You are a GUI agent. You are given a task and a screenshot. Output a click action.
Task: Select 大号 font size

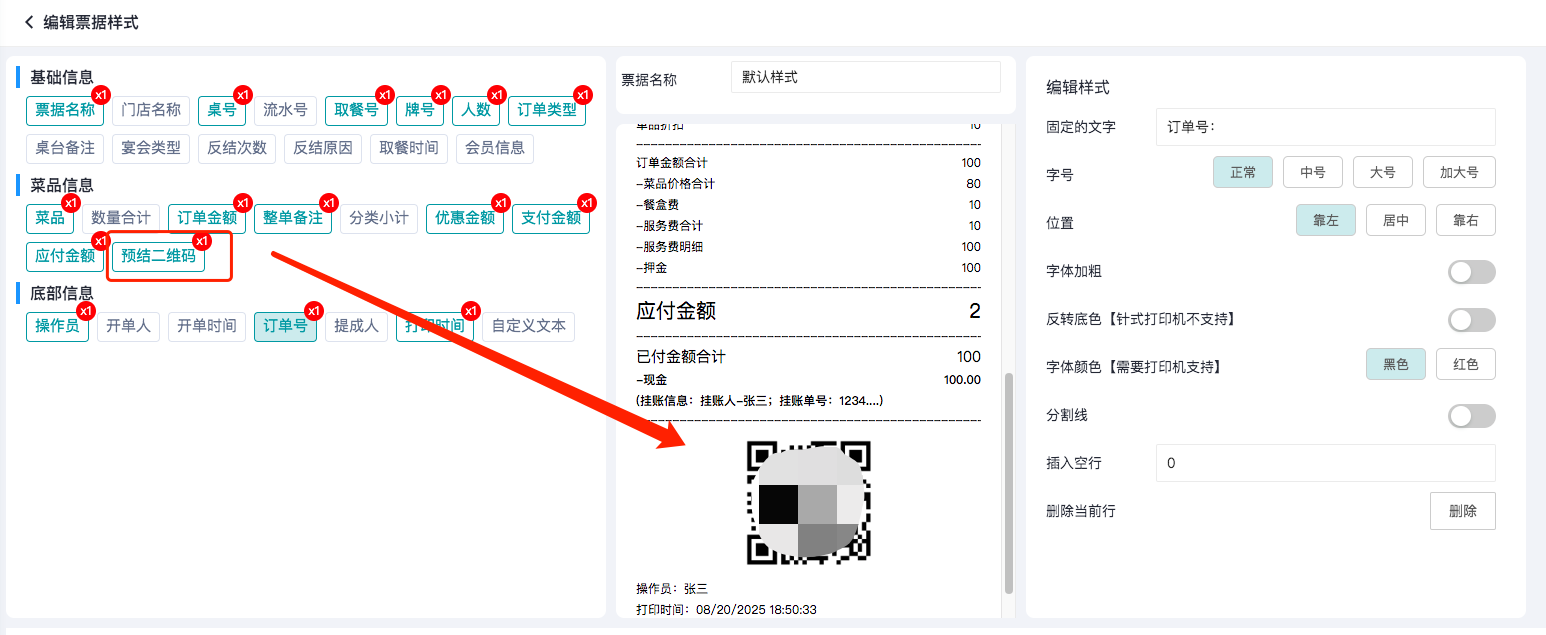1383,172
